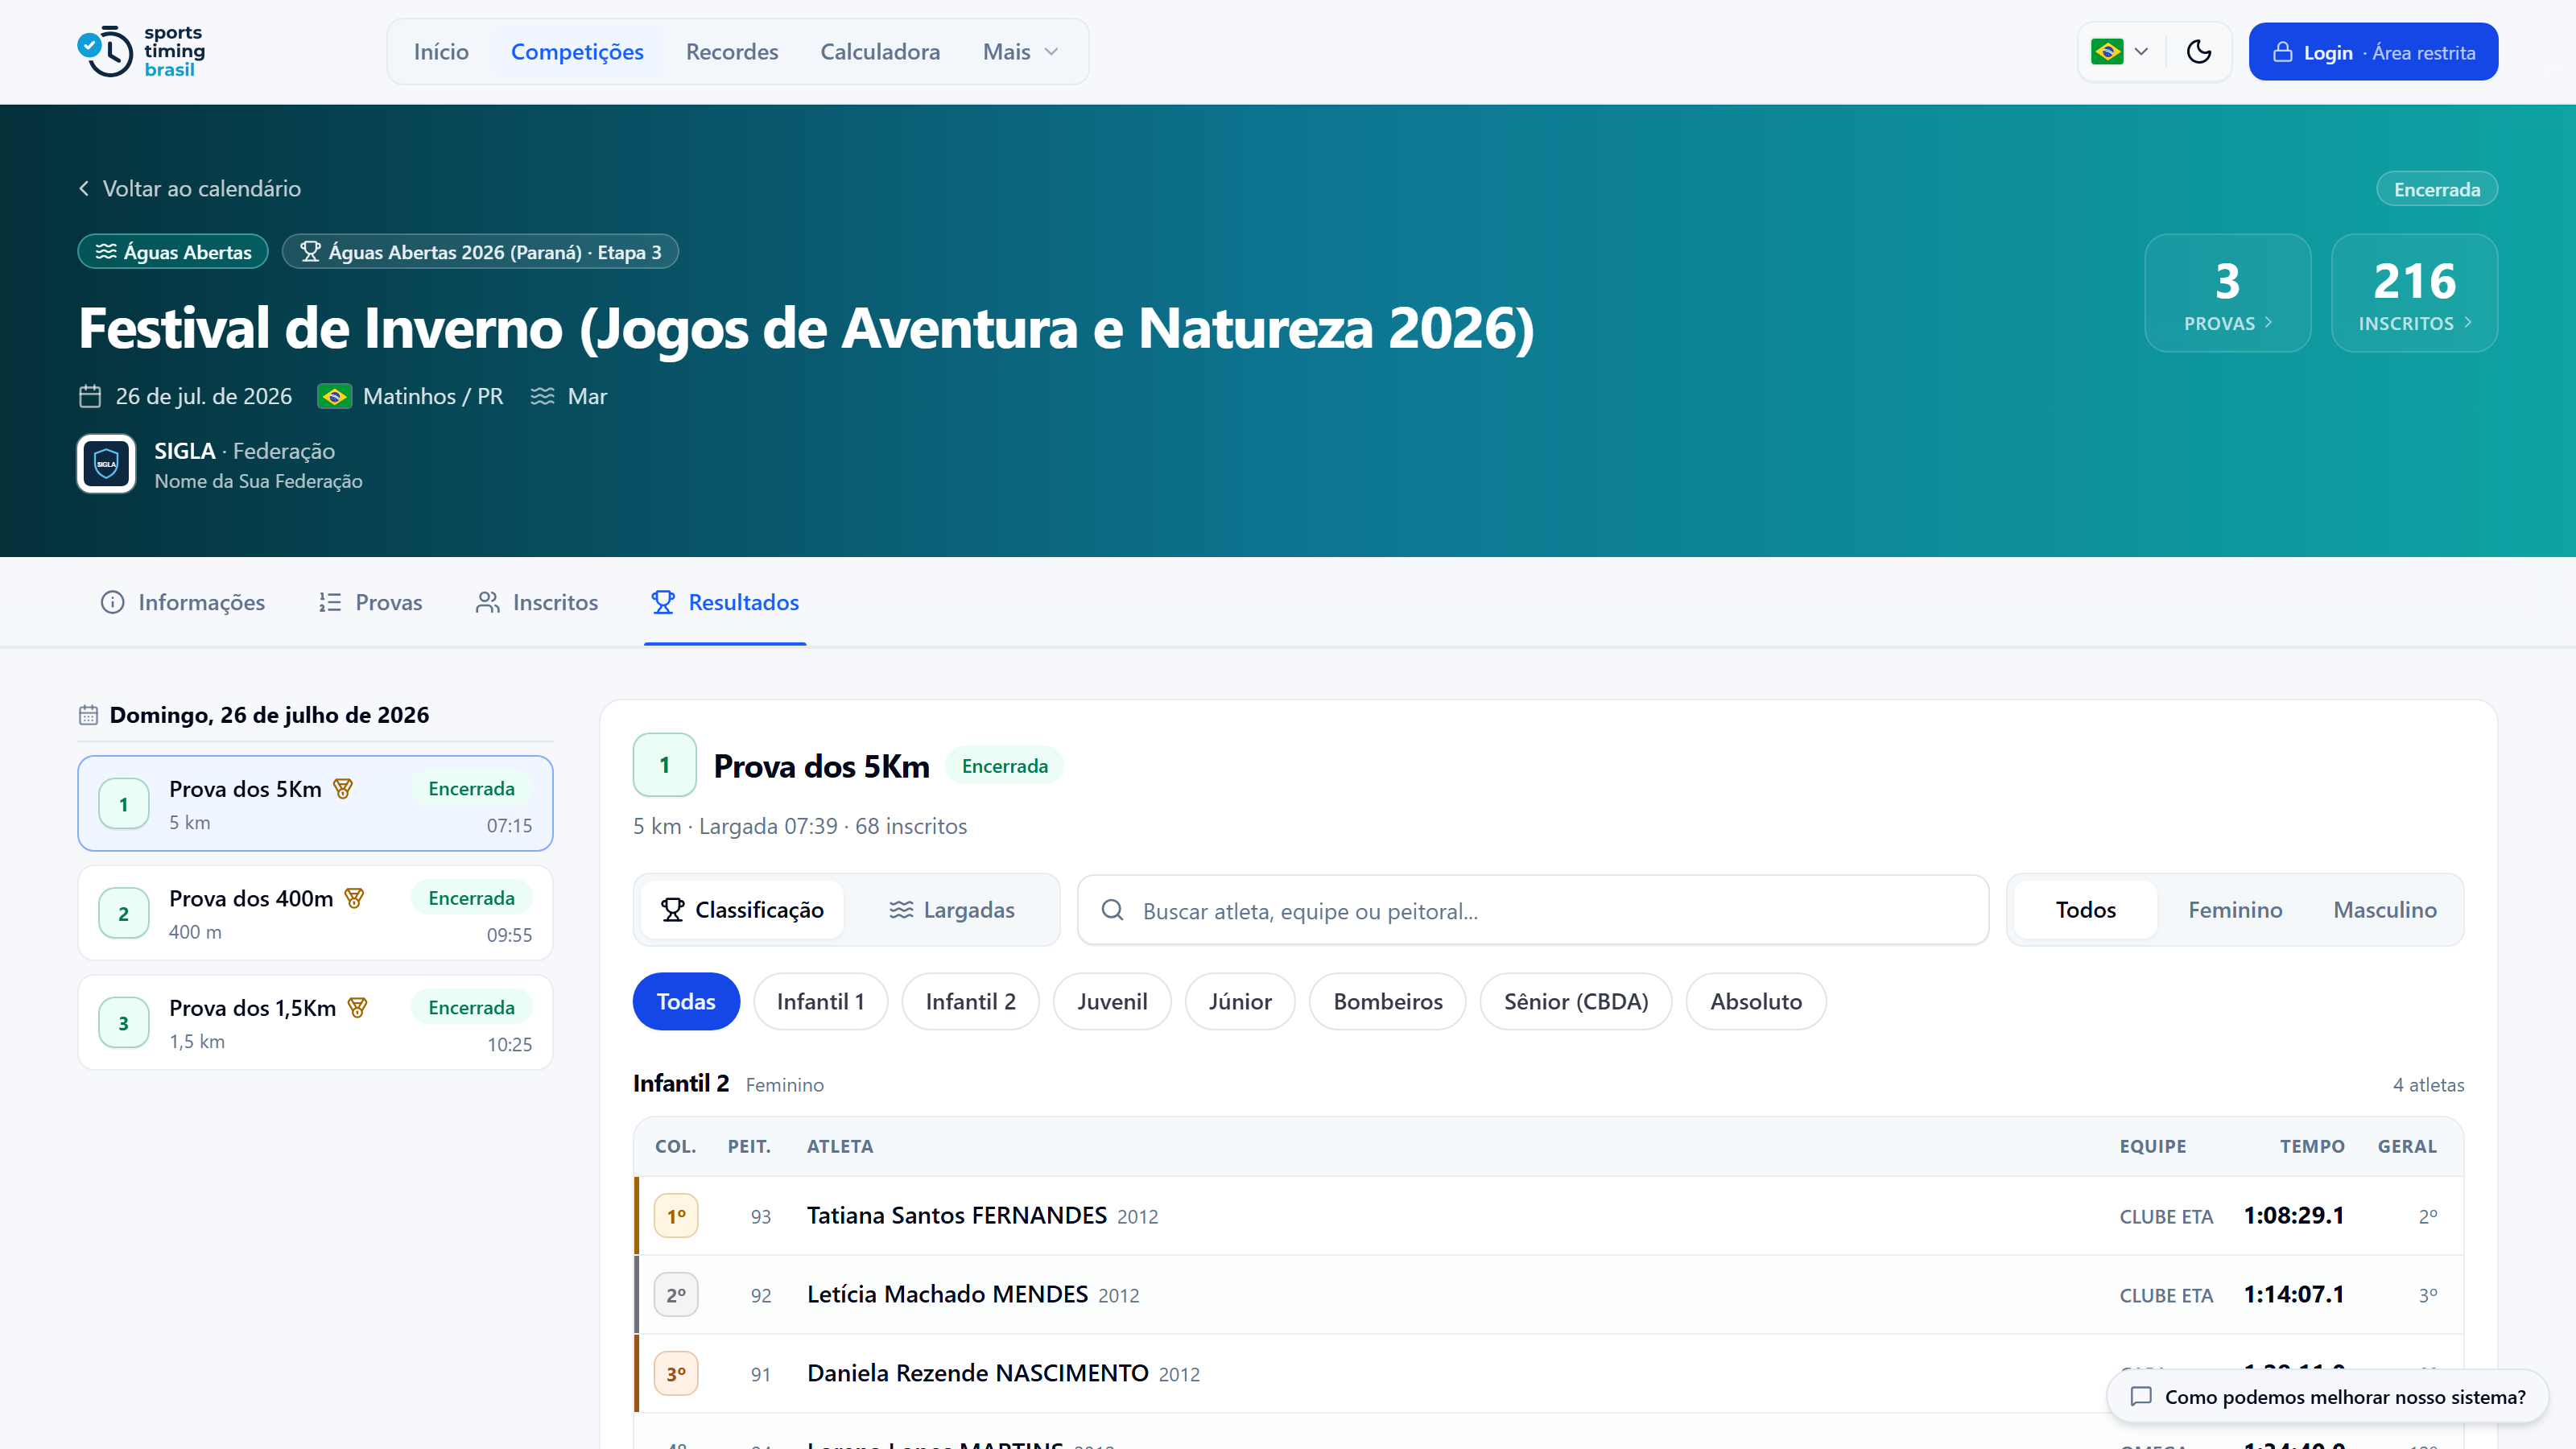Screen dimensions: 2576x1449
Task: Switch to Classificação view
Action: (742, 910)
